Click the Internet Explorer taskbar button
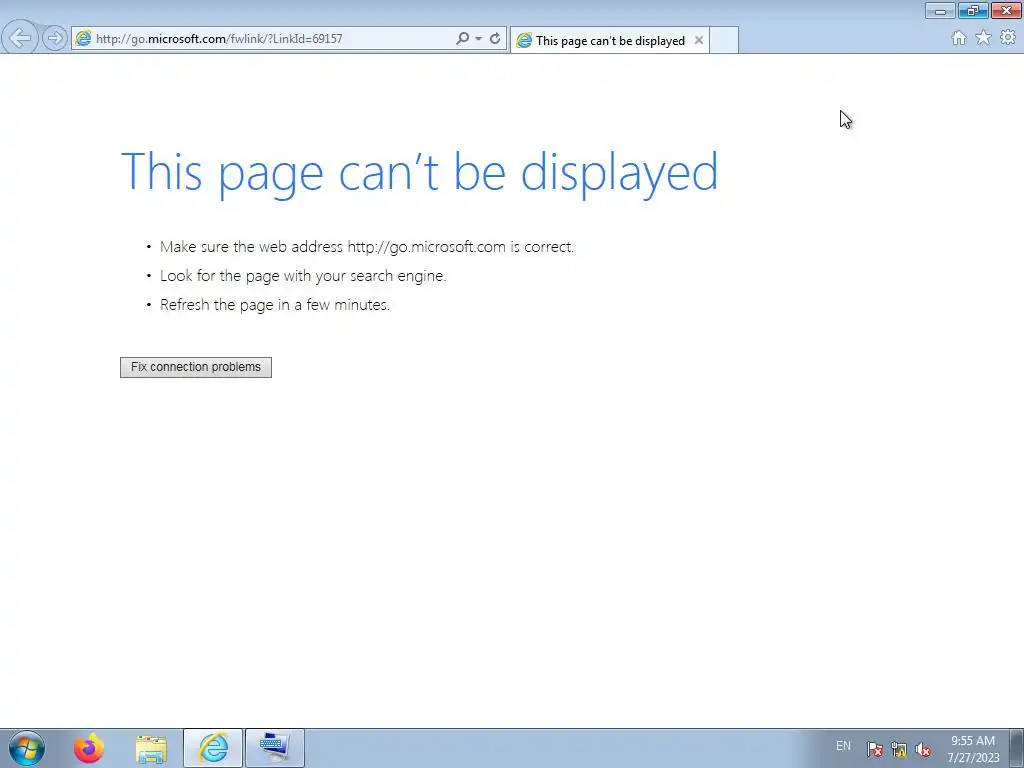Screen dimensions: 1024x768 click(213, 748)
